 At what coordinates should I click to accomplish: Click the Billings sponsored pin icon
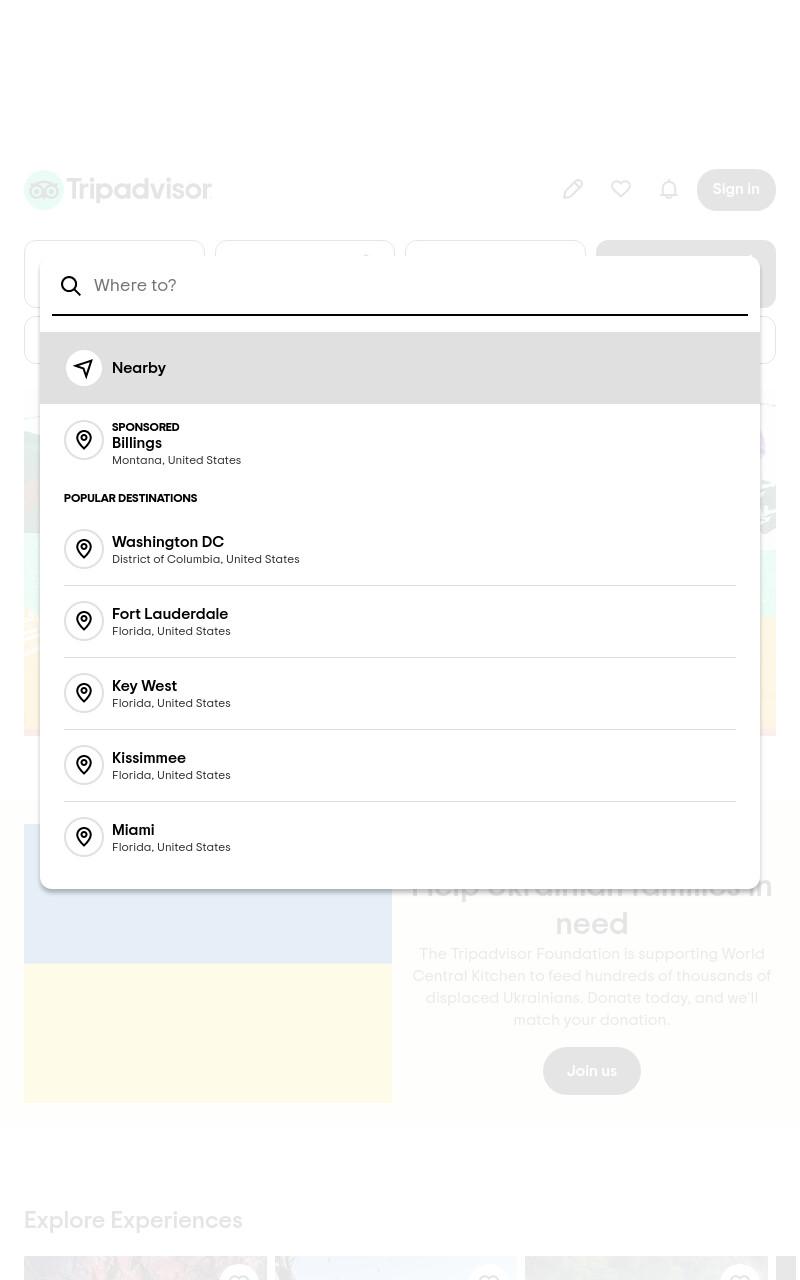[x=84, y=440]
